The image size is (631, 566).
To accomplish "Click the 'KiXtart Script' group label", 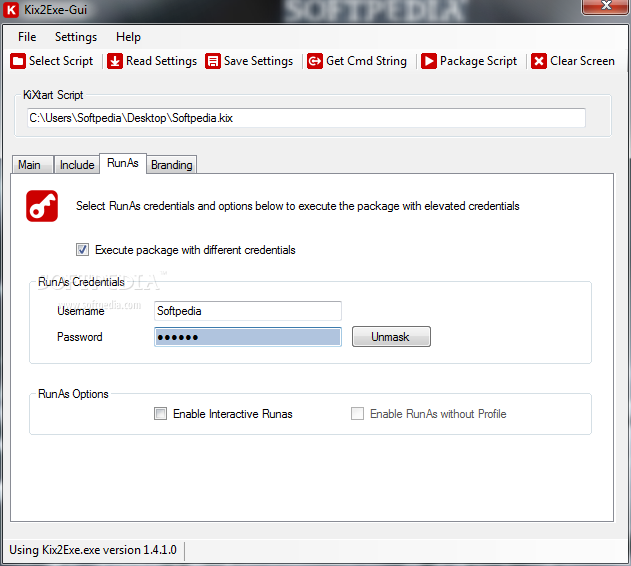I will tap(53, 95).
